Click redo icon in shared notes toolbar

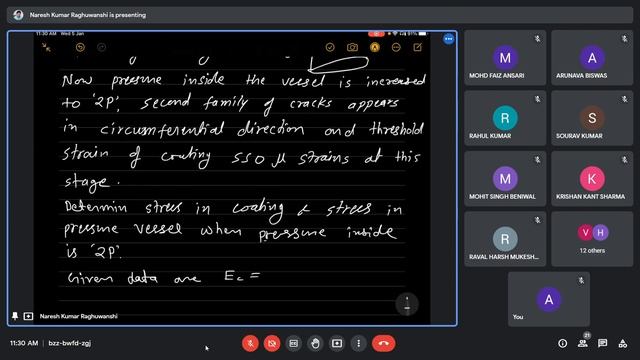(101, 47)
